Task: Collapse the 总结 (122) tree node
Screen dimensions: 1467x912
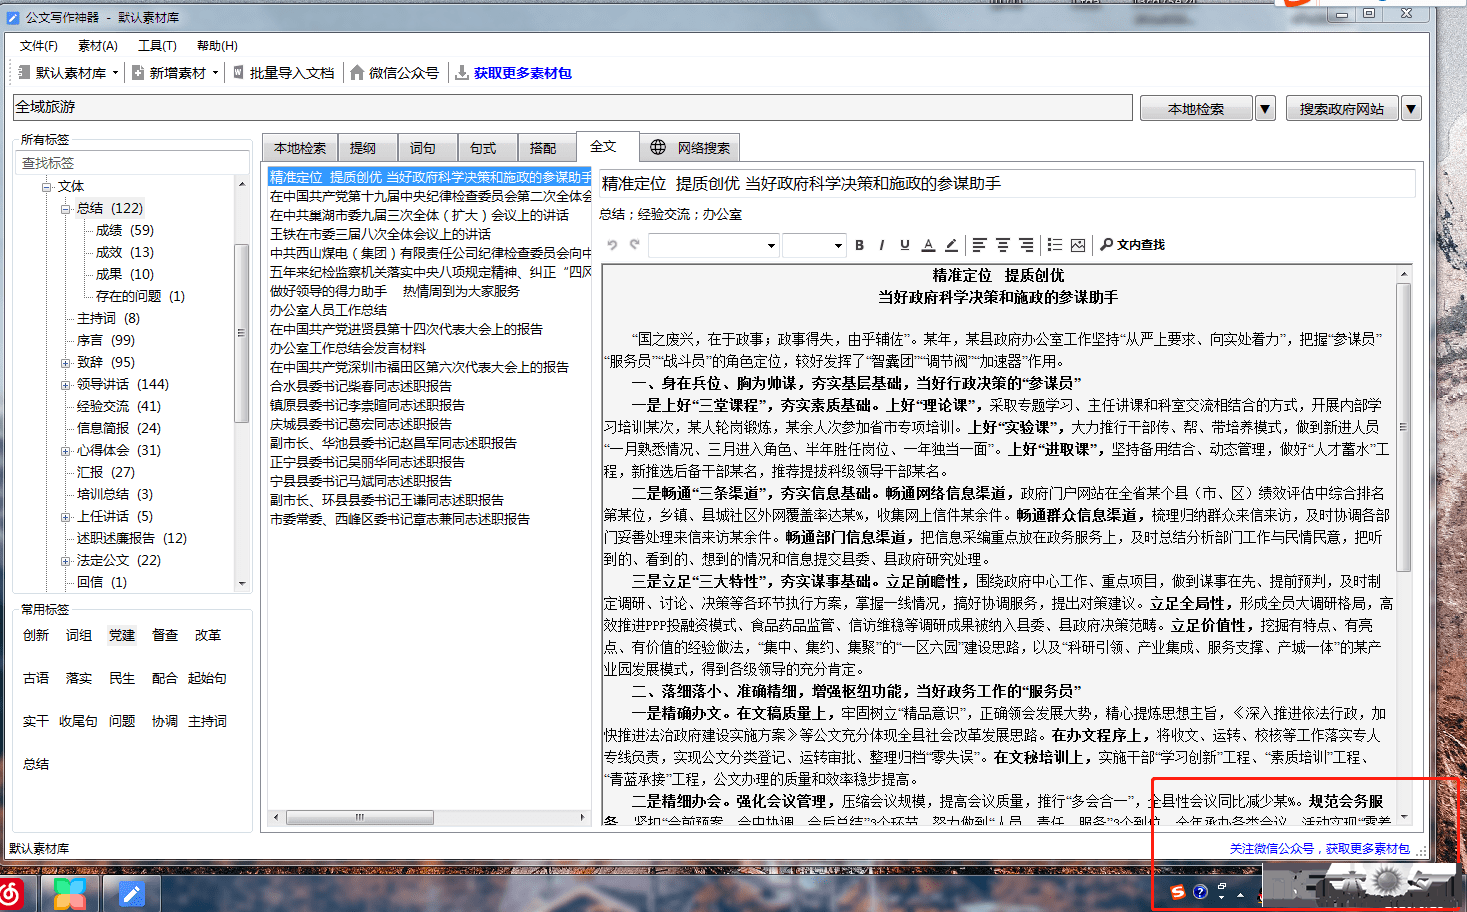Action: click(66, 209)
